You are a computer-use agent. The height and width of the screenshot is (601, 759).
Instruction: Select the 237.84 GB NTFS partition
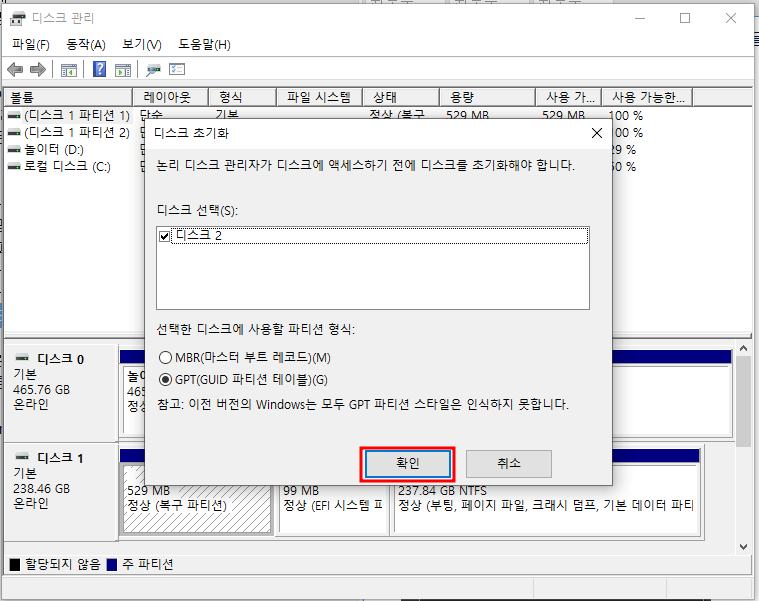pos(547,498)
